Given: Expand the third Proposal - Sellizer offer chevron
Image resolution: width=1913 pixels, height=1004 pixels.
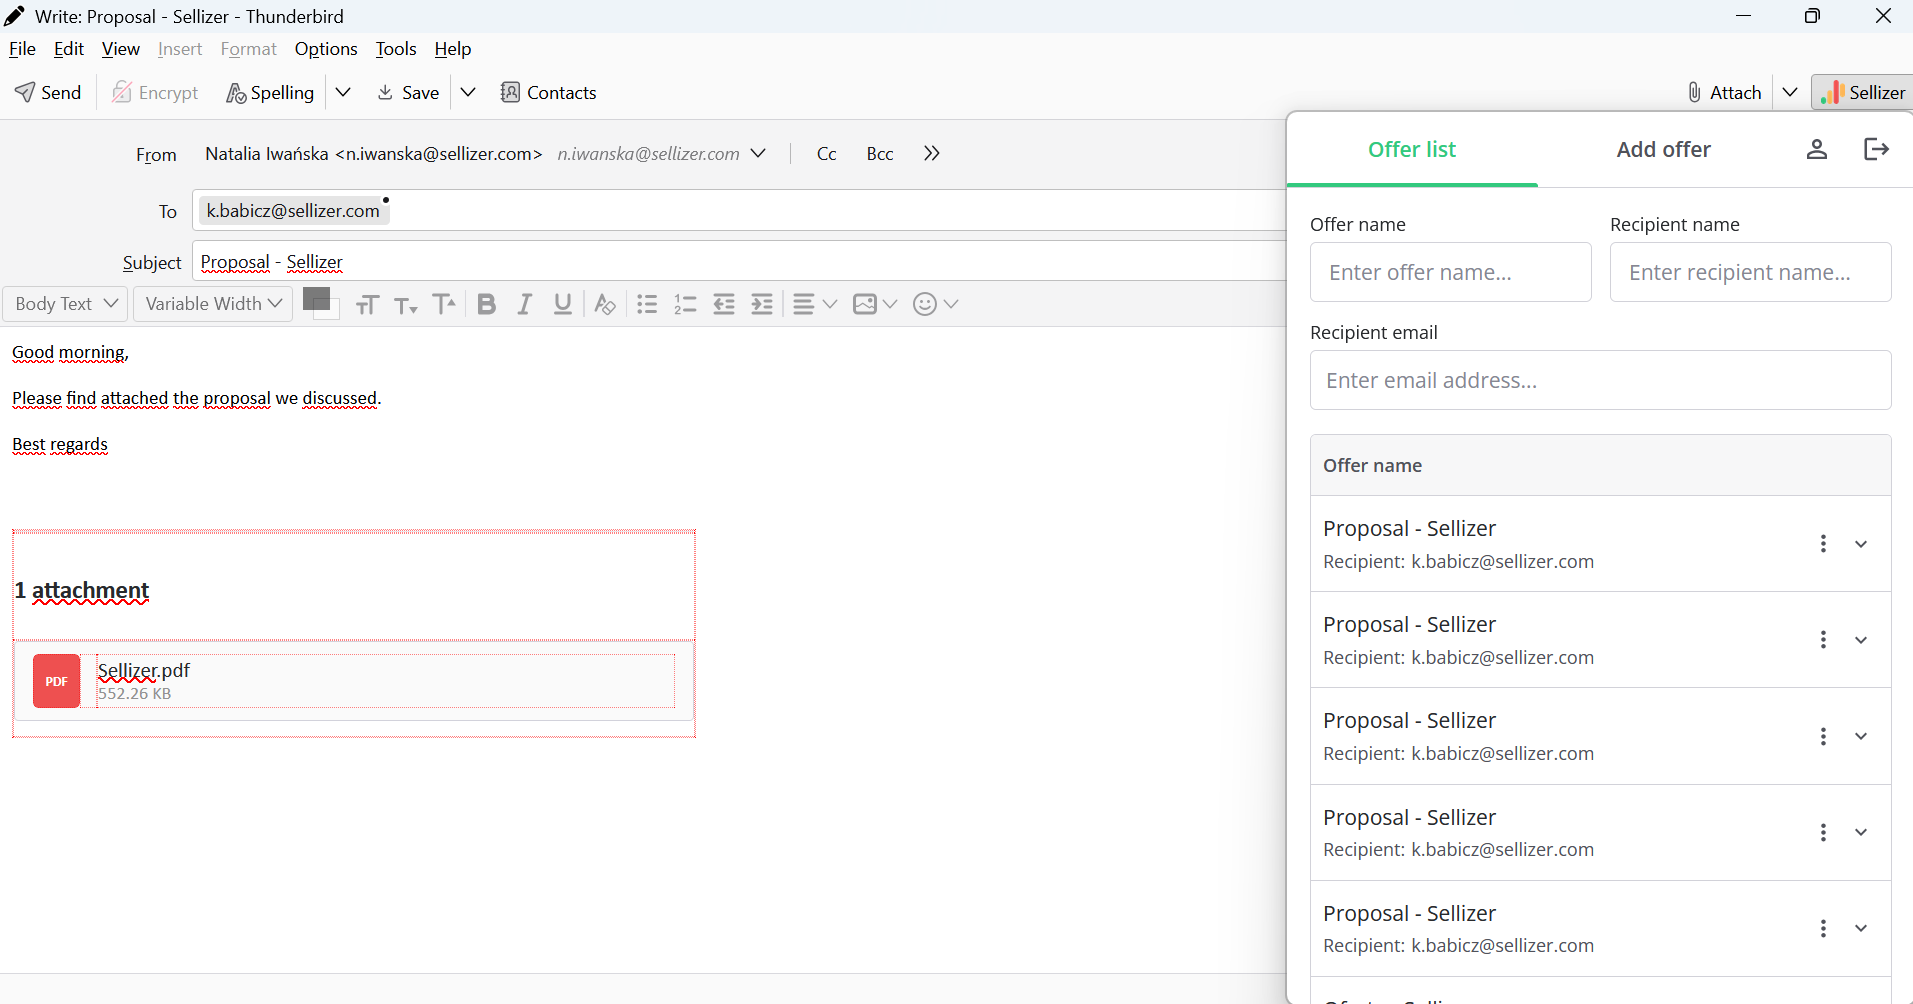Looking at the screenshot, I should 1861,736.
